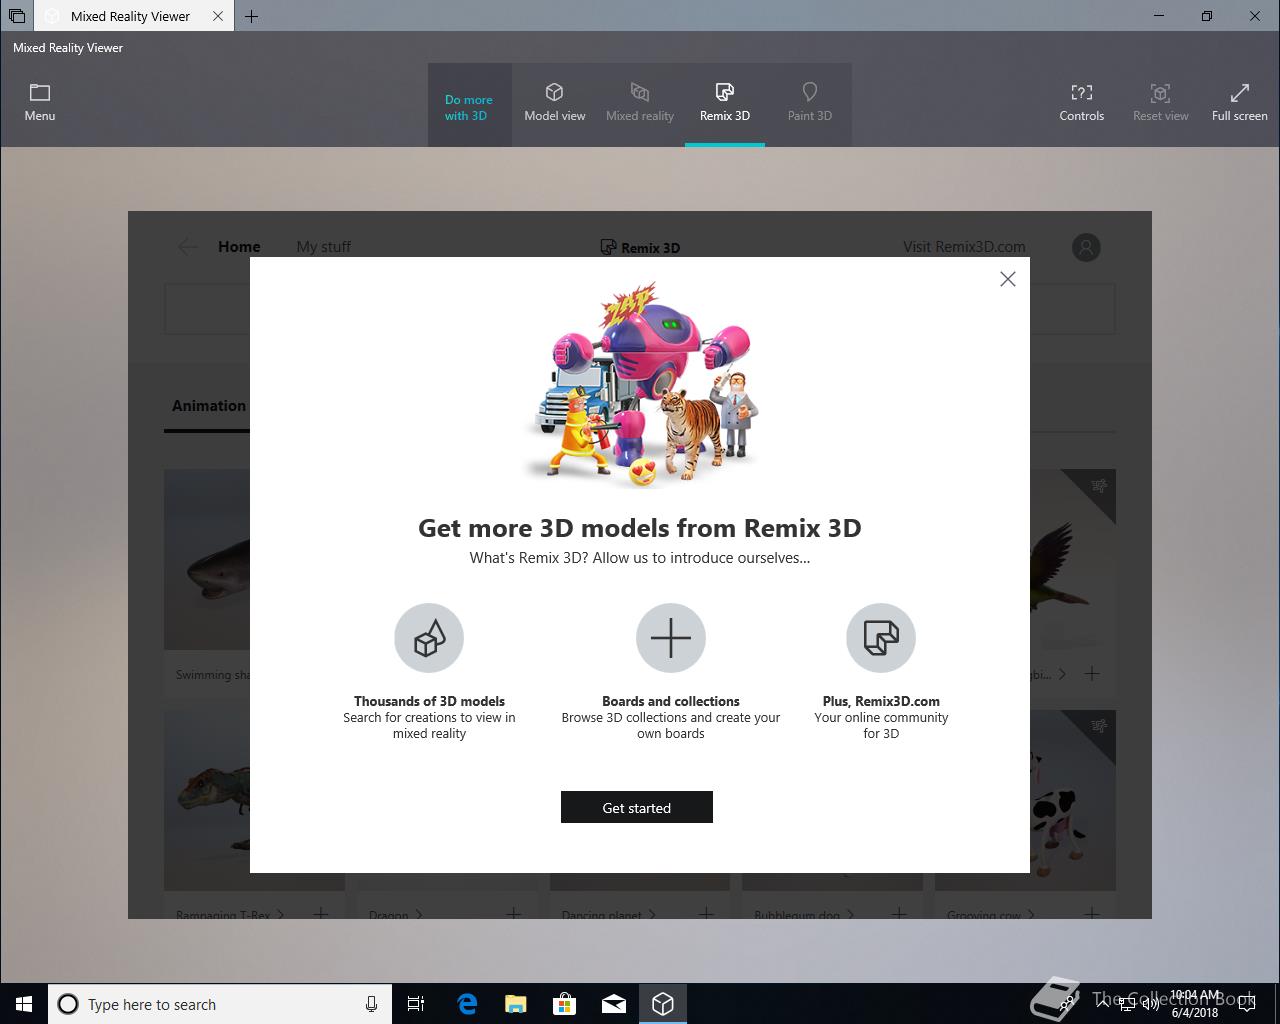Click the Type here to search box
Screen dimensions: 1280x1024
click(x=220, y=1004)
